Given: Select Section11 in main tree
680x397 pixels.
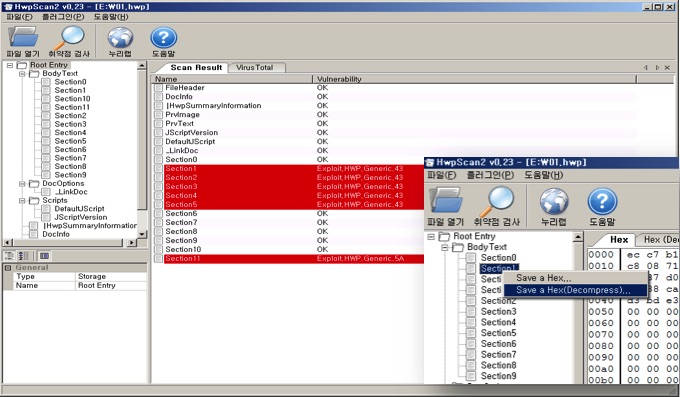Looking at the screenshot, I should [72, 107].
